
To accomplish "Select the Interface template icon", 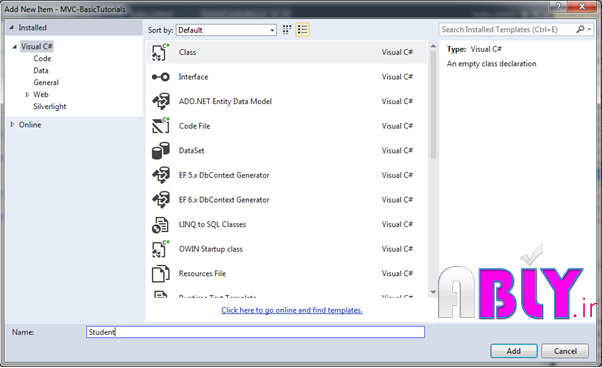I will point(160,77).
